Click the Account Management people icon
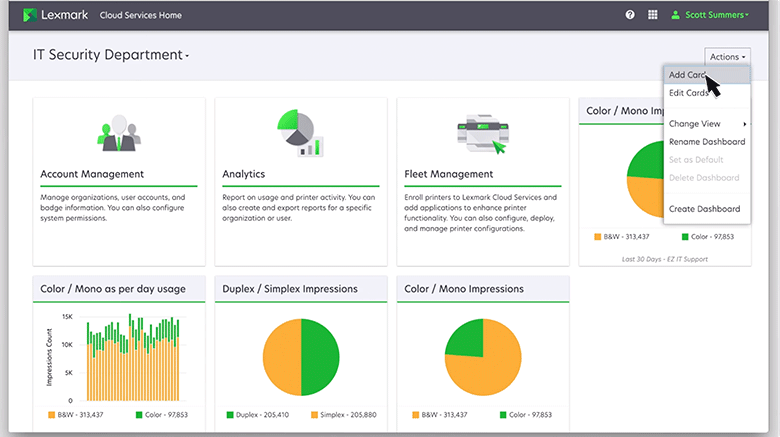780x437 pixels. click(x=119, y=132)
